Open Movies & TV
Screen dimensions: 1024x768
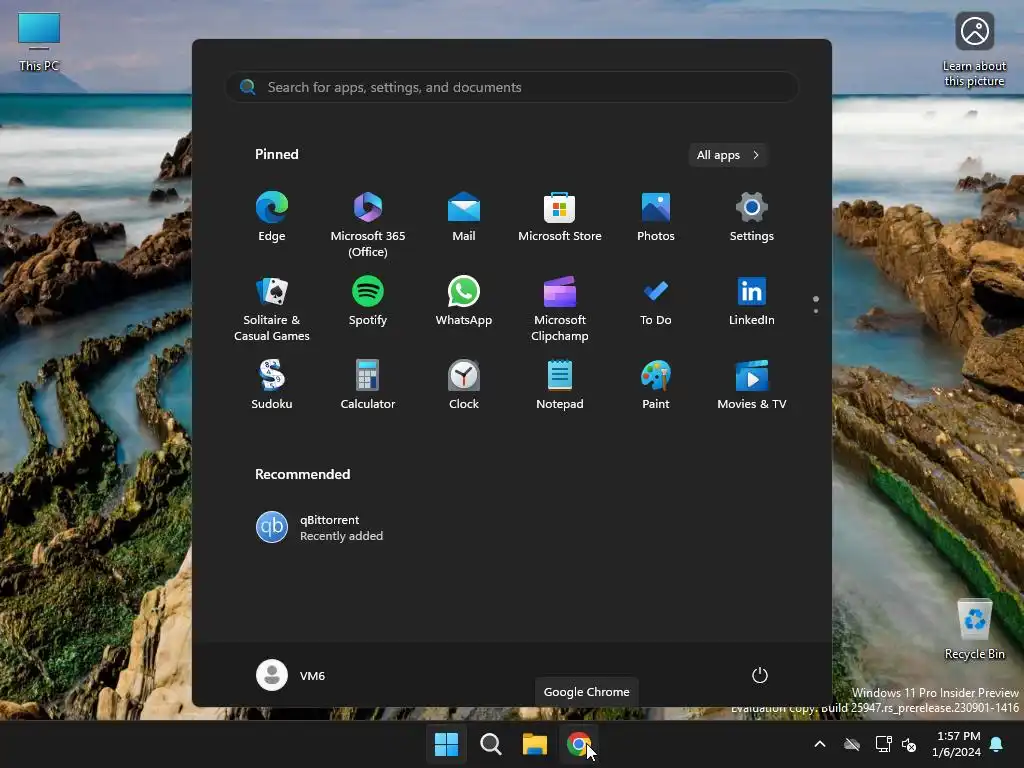point(752,385)
